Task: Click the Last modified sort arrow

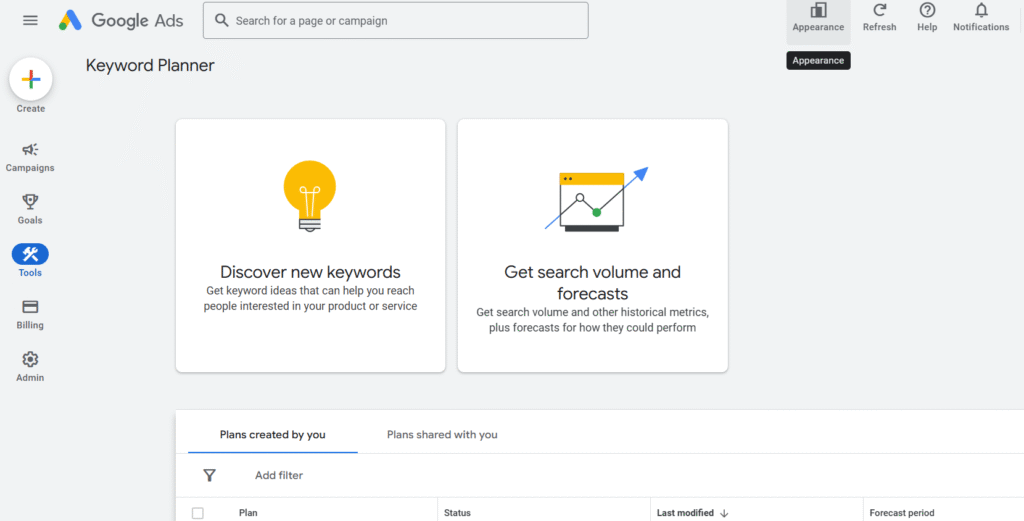Action: [x=724, y=513]
